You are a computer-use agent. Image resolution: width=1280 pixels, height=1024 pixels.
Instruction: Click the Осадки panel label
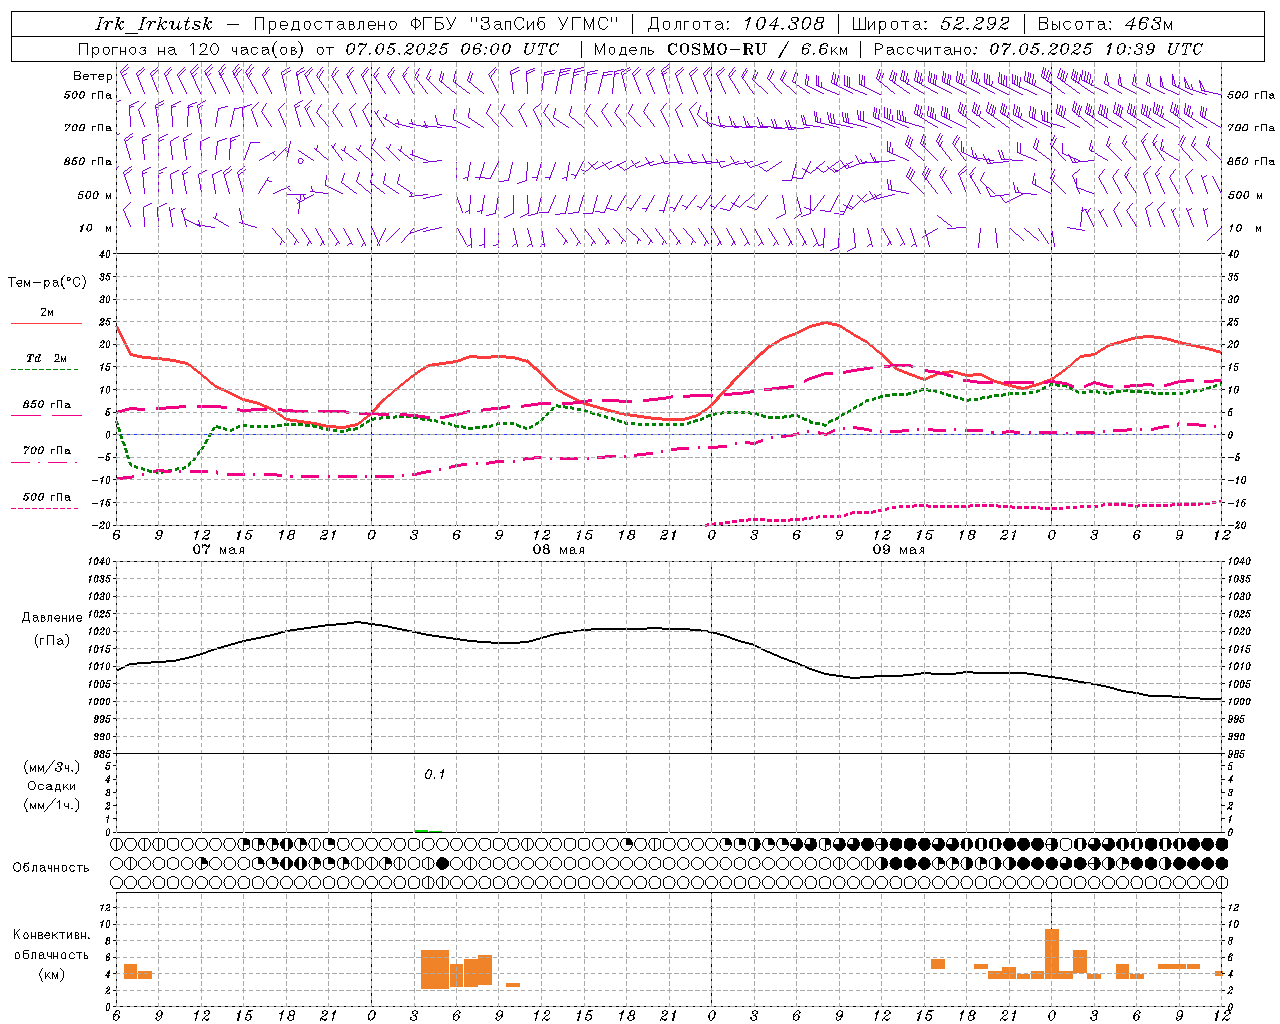[52, 786]
